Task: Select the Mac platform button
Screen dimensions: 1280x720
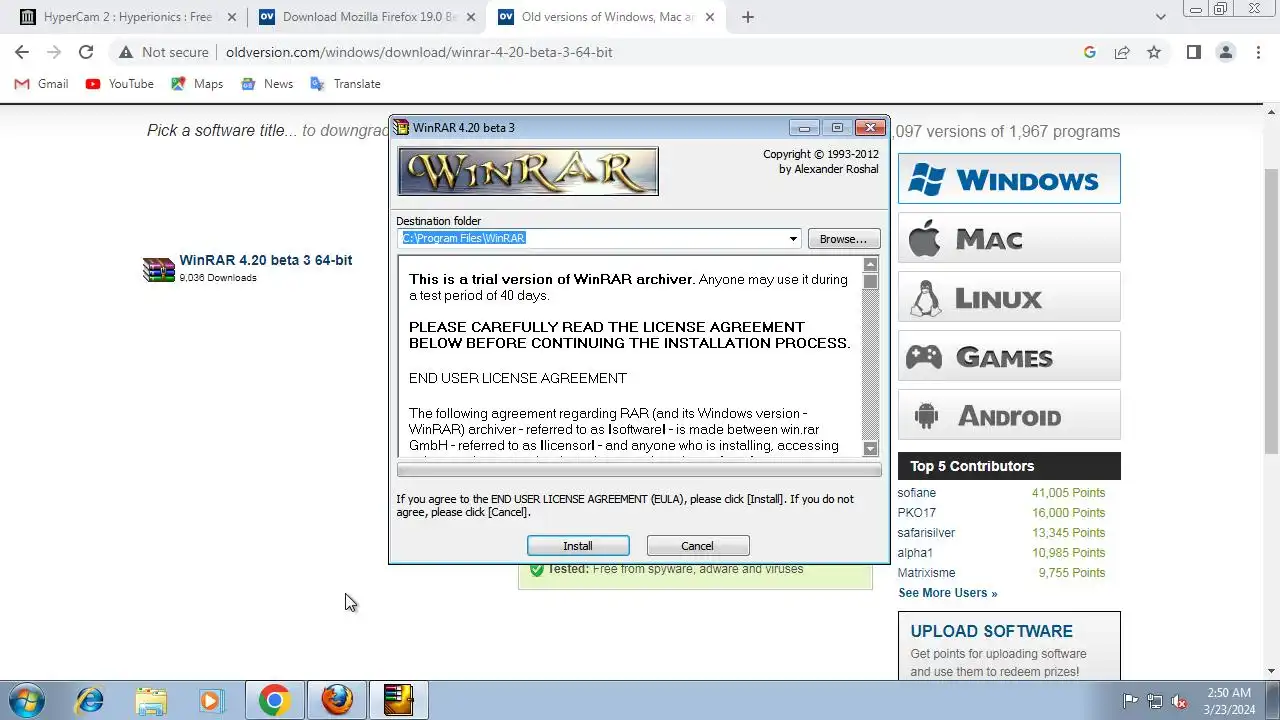Action: [x=1009, y=238]
